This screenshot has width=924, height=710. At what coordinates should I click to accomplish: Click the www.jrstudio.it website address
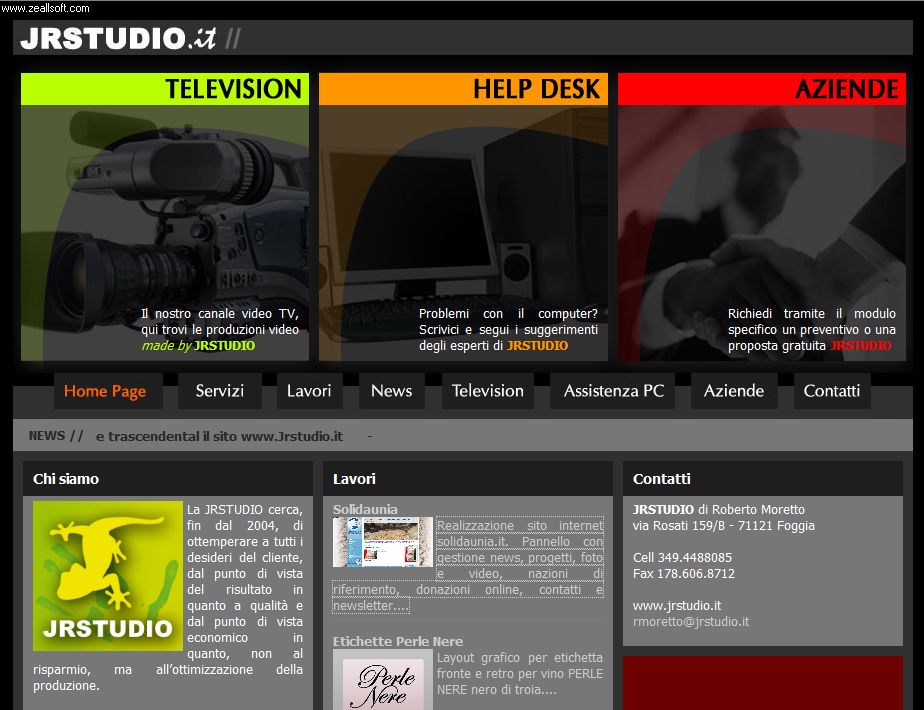click(x=677, y=606)
